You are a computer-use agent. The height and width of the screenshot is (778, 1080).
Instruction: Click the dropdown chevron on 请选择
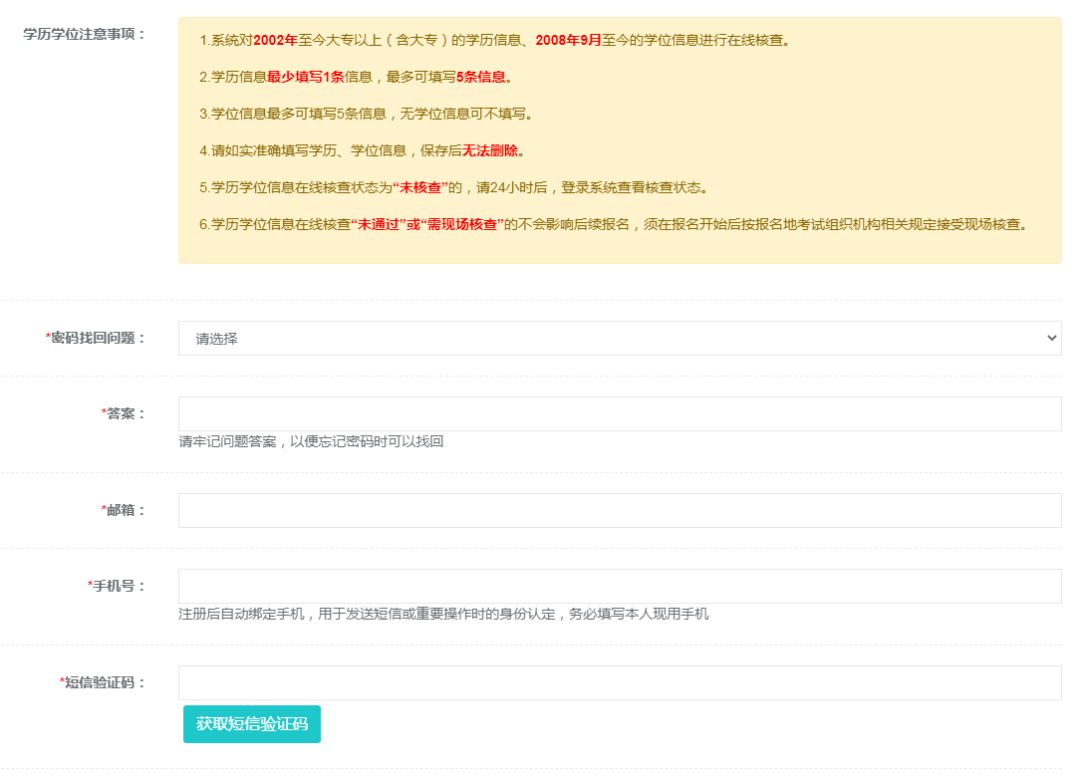pyautogui.click(x=1050, y=338)
